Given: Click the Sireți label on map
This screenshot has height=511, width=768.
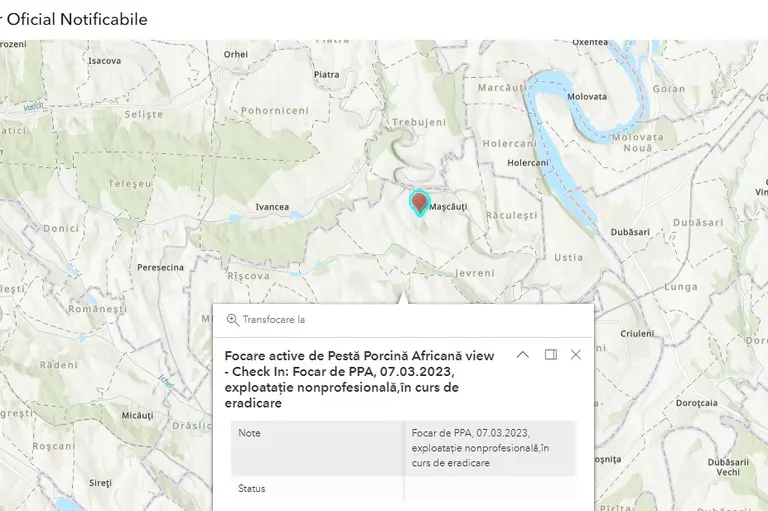Looking at the screenshot, I should point(100,483).
